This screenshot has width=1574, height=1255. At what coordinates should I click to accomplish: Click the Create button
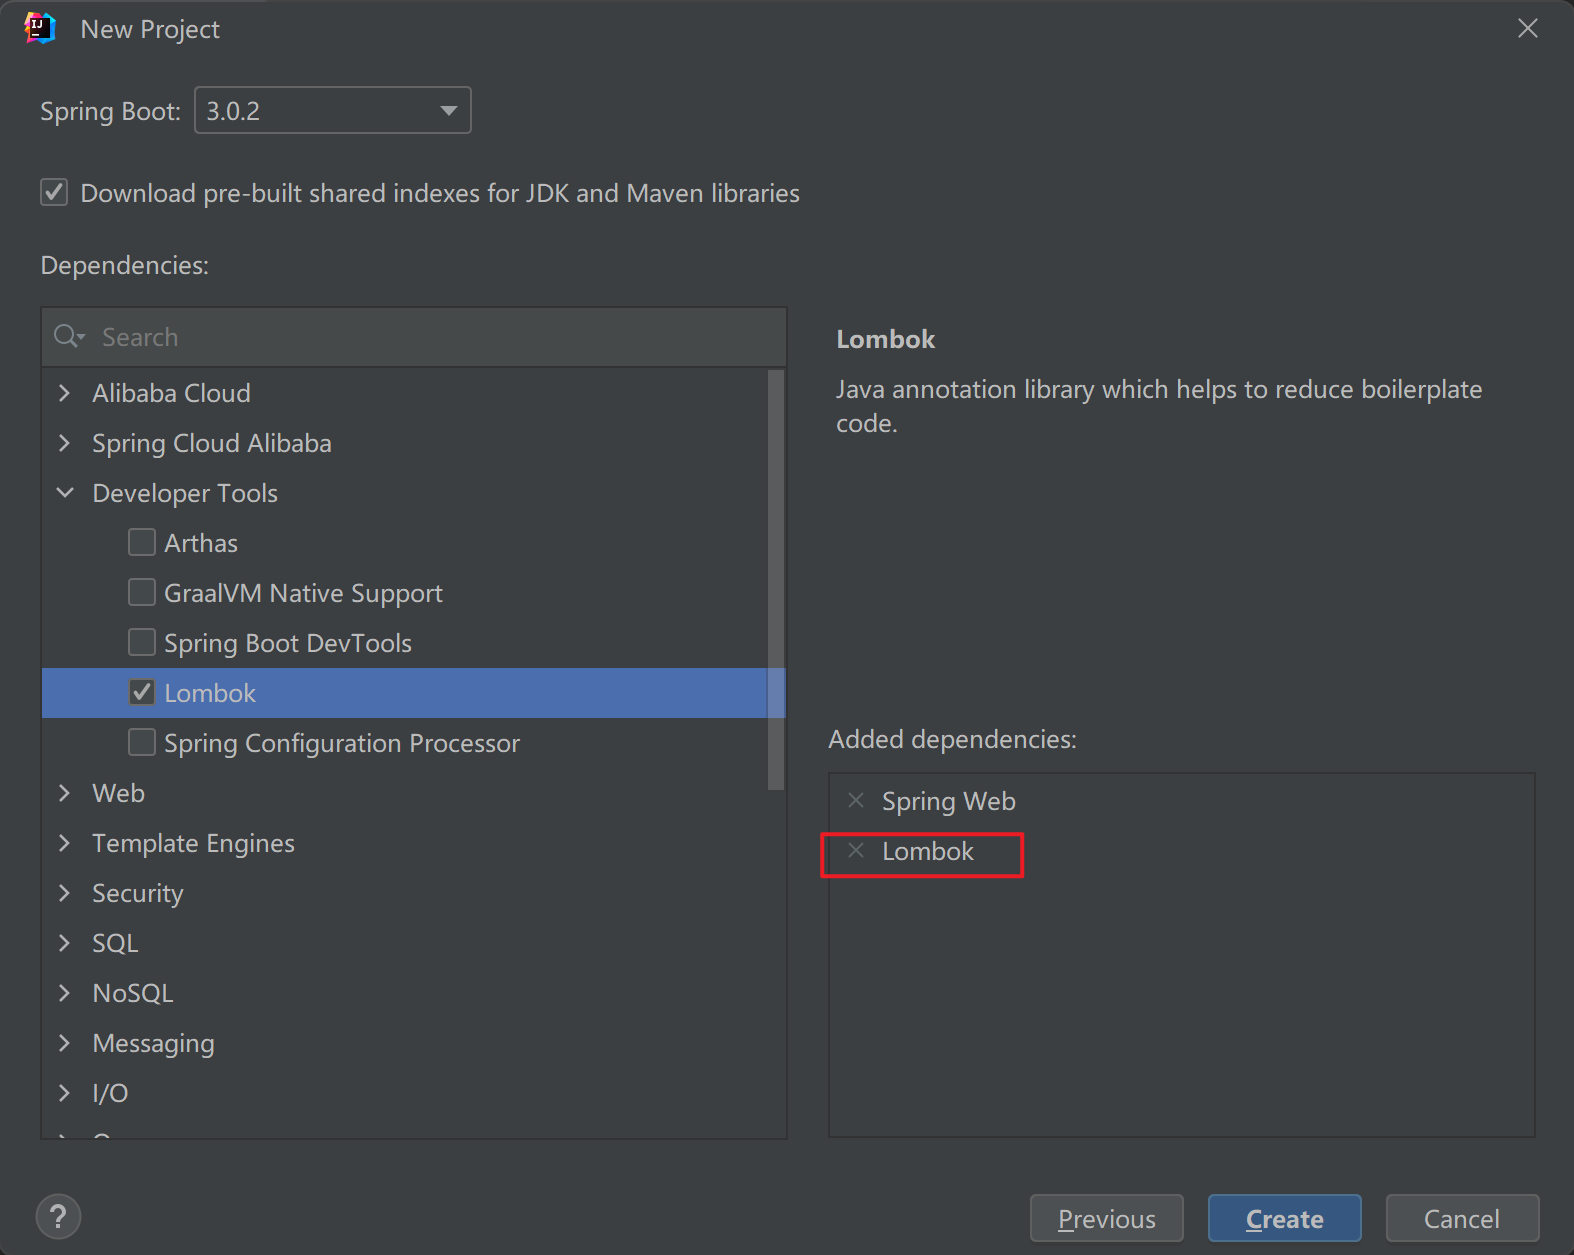click(x=1284, y=1218)
